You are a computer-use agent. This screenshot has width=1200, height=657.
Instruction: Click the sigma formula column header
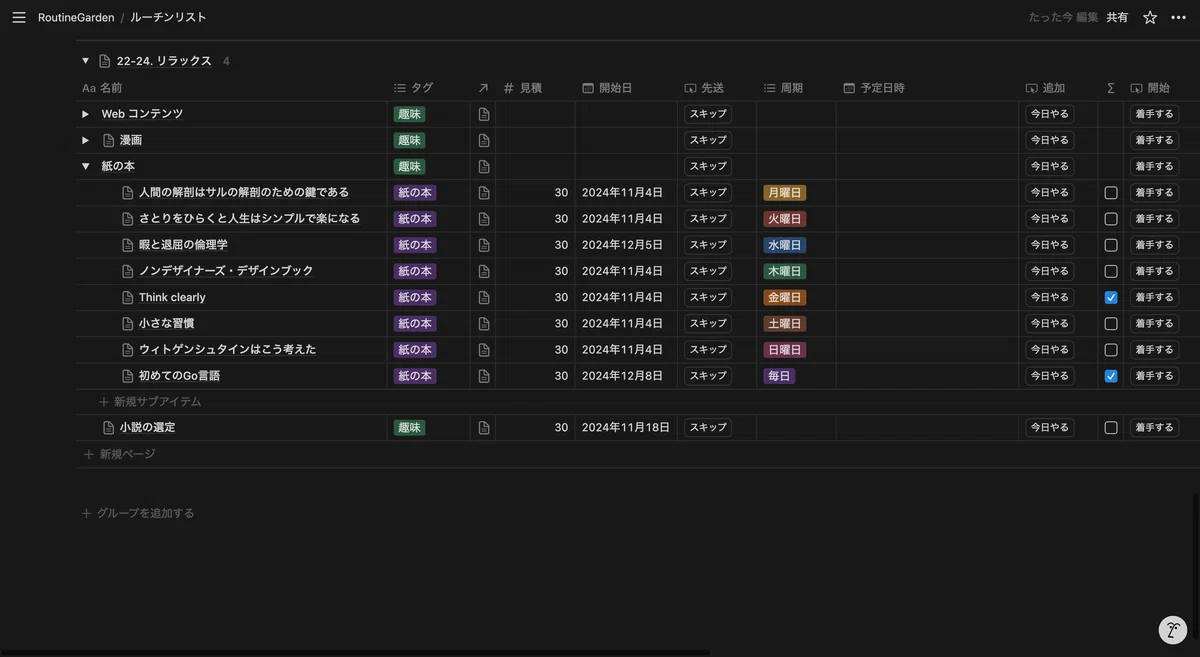1110,88
